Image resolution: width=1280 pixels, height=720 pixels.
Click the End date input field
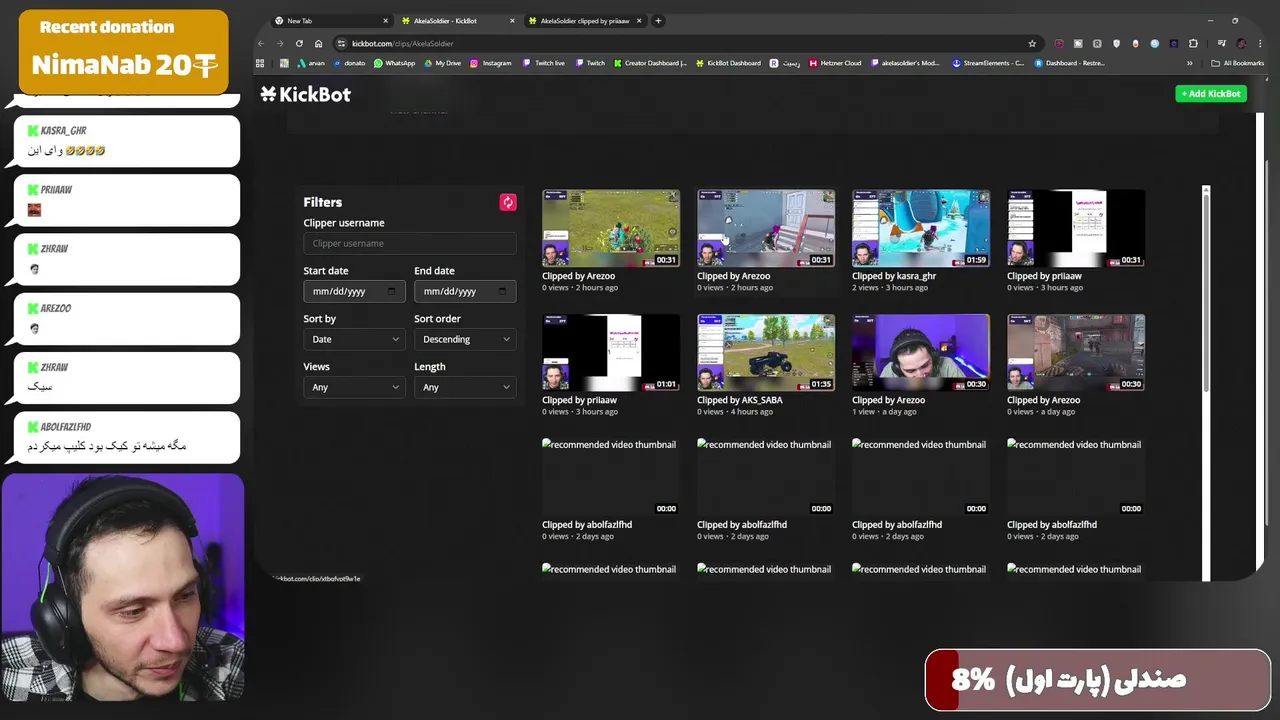click(x=465, y=291)
